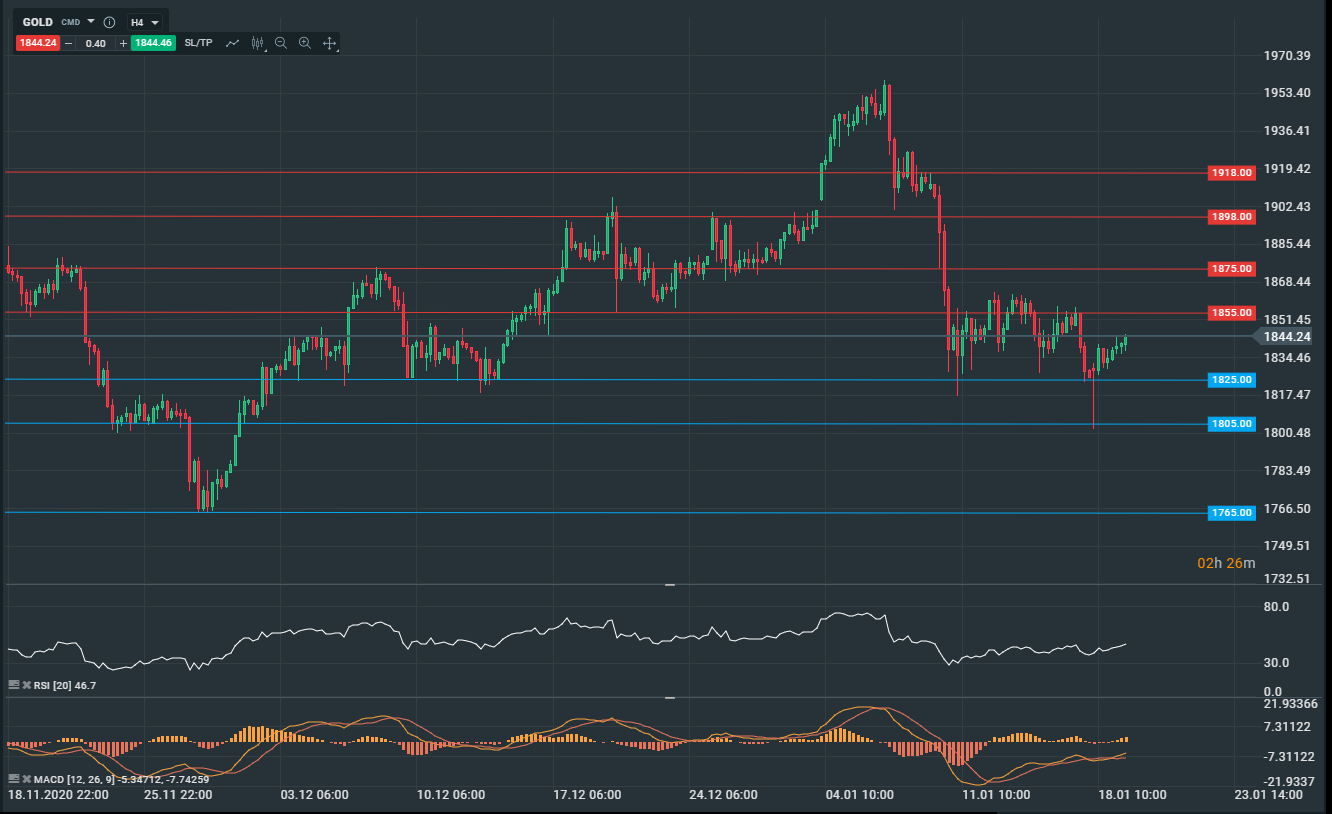Select the 1825.00 blue support level tag
The image size is (1332, 814).
1231,380
